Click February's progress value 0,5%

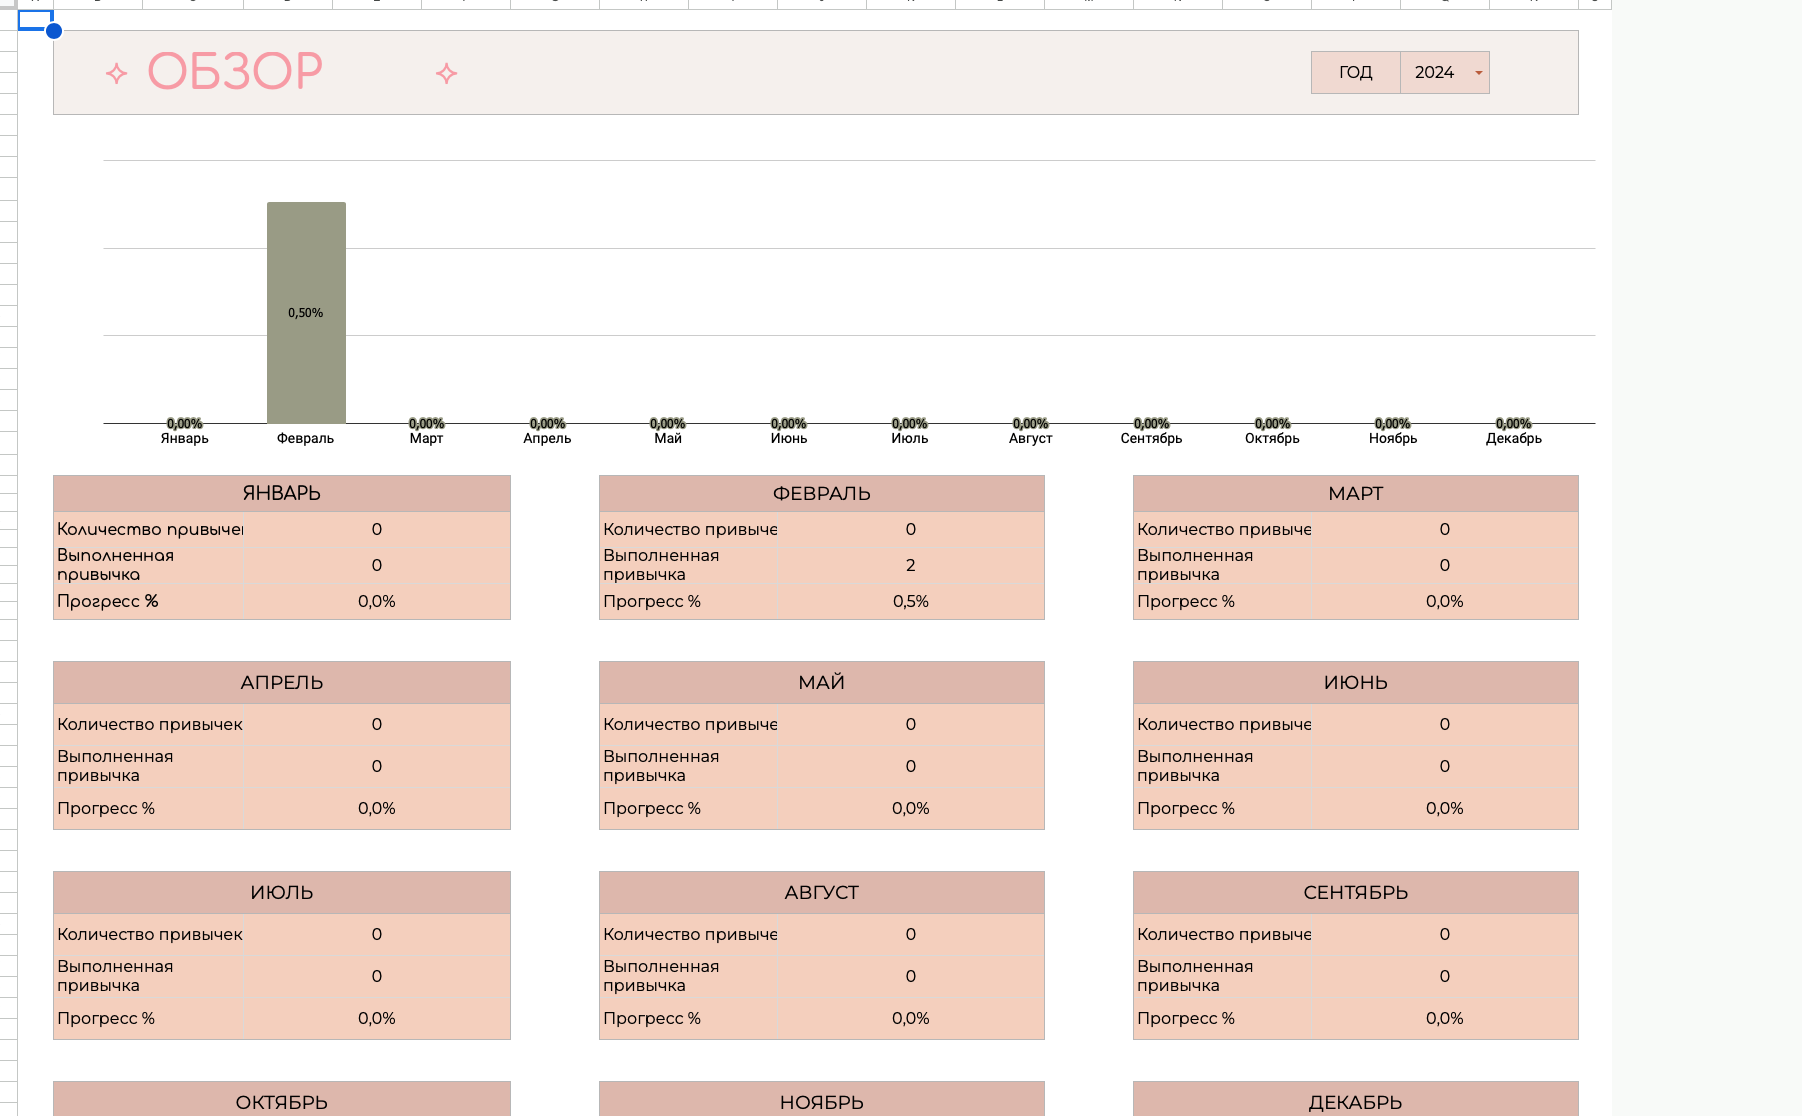910,601
